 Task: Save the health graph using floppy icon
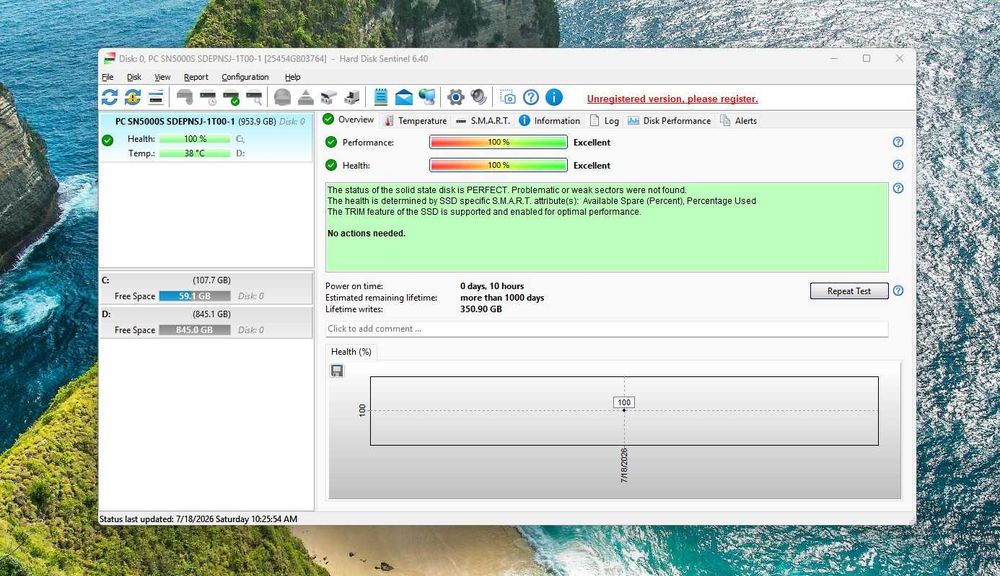(337, 371)
